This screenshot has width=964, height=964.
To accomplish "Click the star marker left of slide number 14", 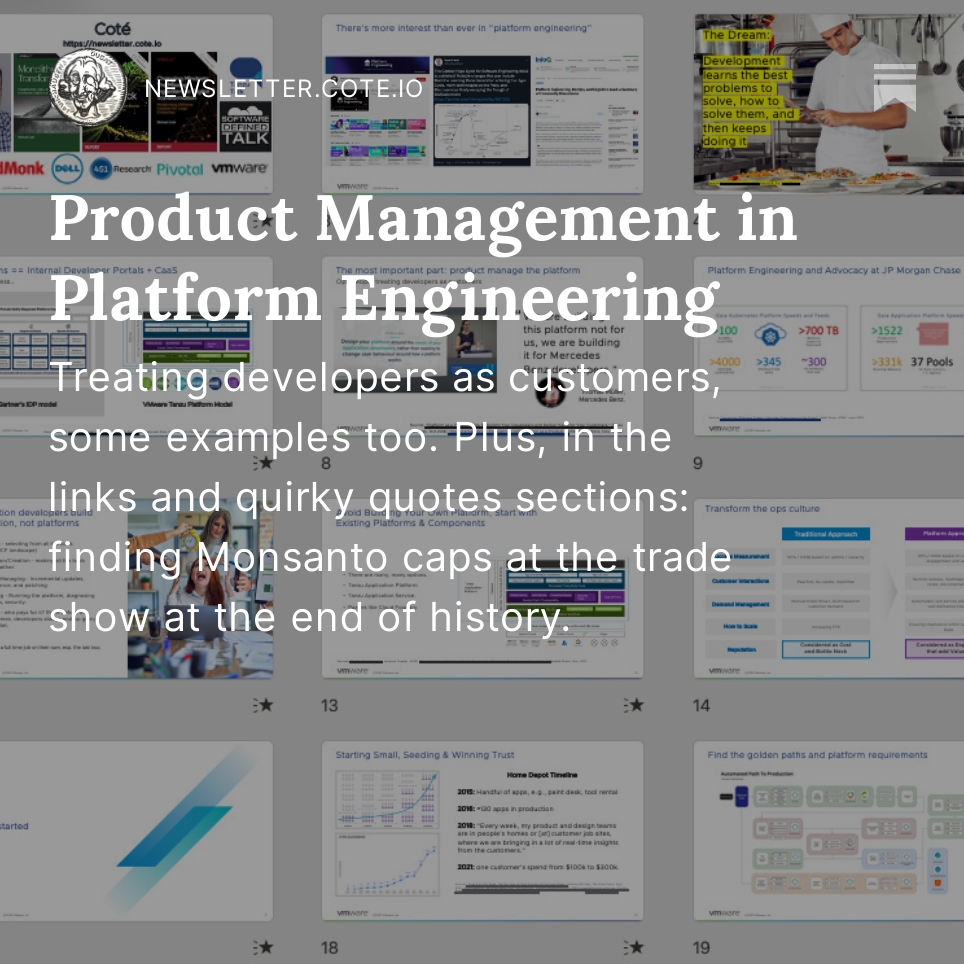I will point(634,705).
